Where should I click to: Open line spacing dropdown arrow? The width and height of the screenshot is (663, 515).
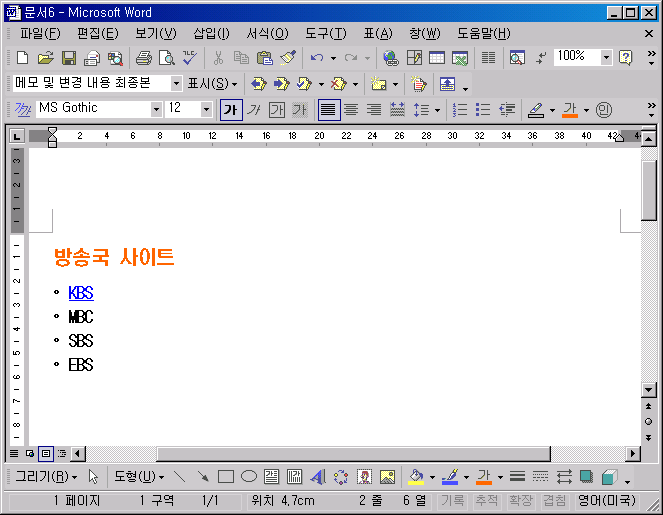[437, 110]
